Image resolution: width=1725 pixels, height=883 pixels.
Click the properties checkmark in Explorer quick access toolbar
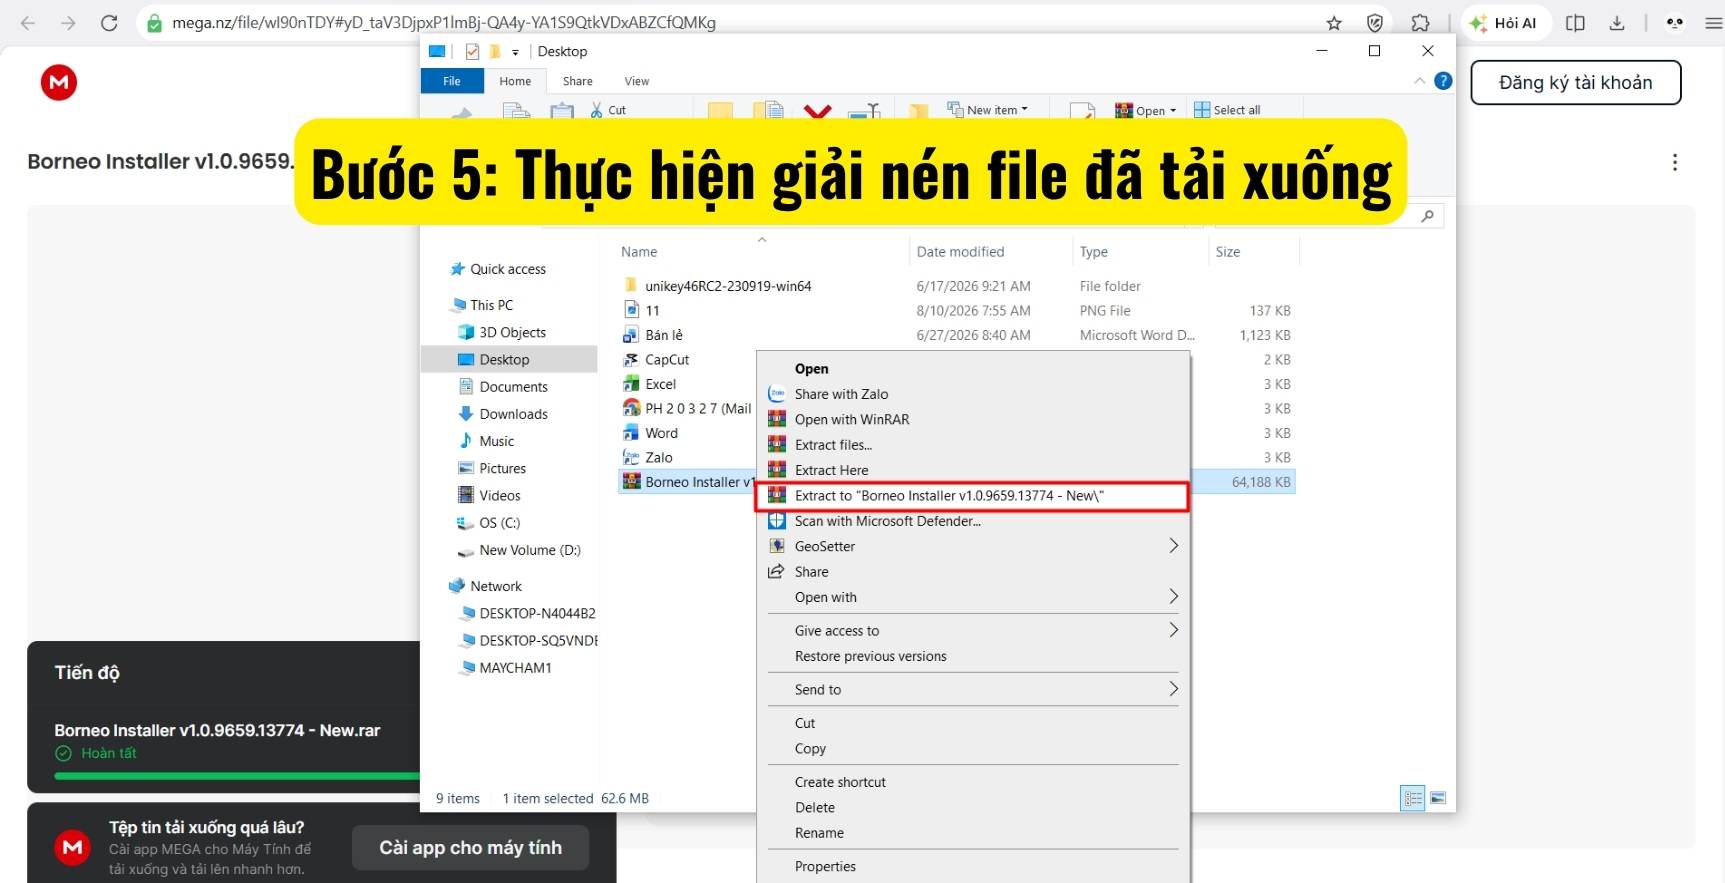[x=472, y=52]
